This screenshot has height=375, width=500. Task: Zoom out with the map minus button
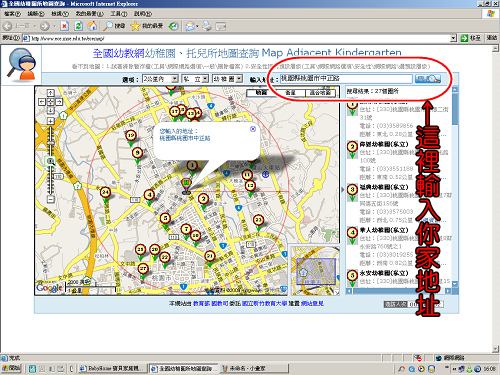[50, 199]
